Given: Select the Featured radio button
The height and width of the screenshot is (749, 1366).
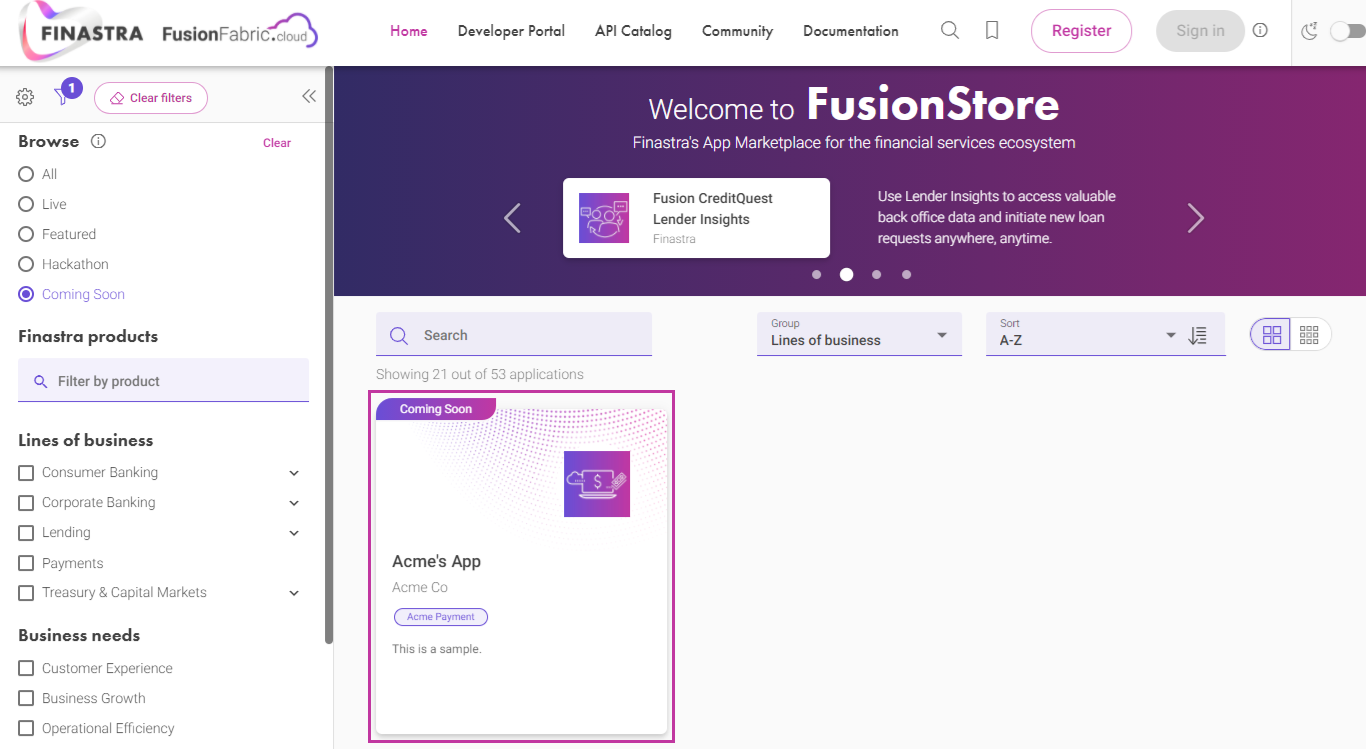Looking at the screenshot, I should pos(26,234).
